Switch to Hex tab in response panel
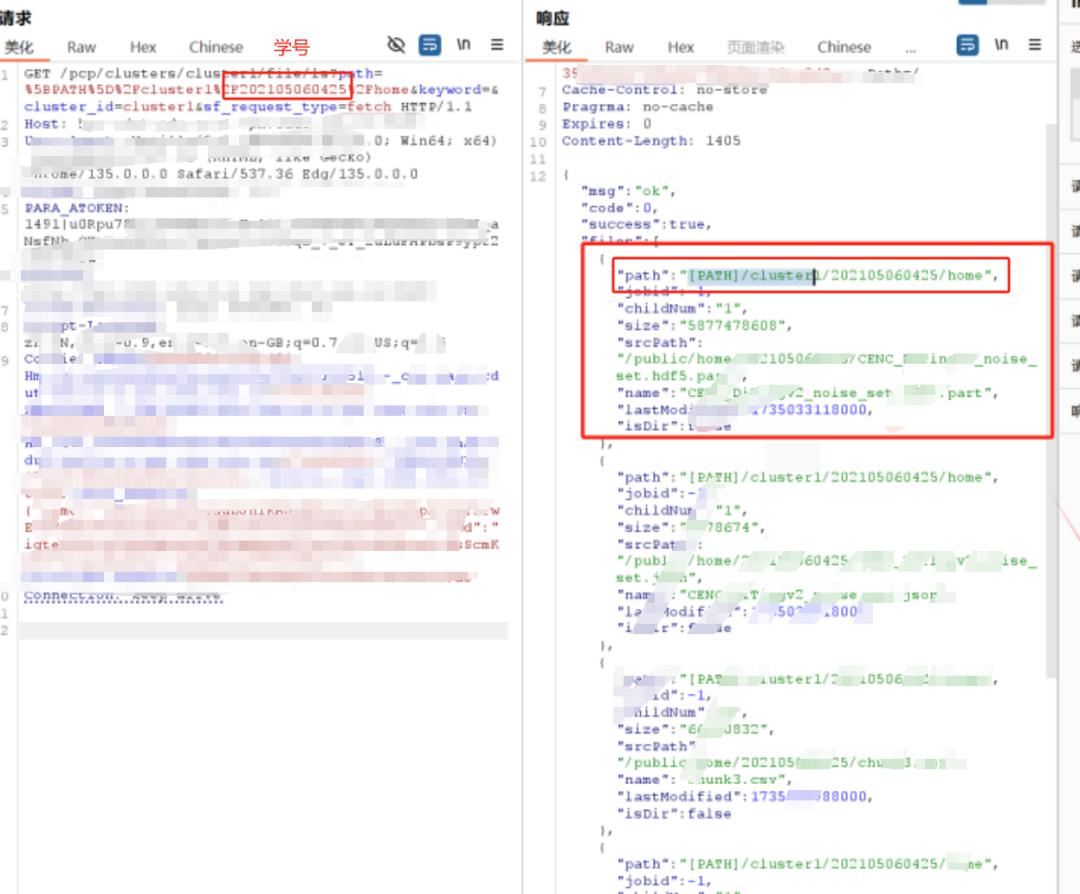The width and height of the screenshot is (1080, 894). point(681,47)
